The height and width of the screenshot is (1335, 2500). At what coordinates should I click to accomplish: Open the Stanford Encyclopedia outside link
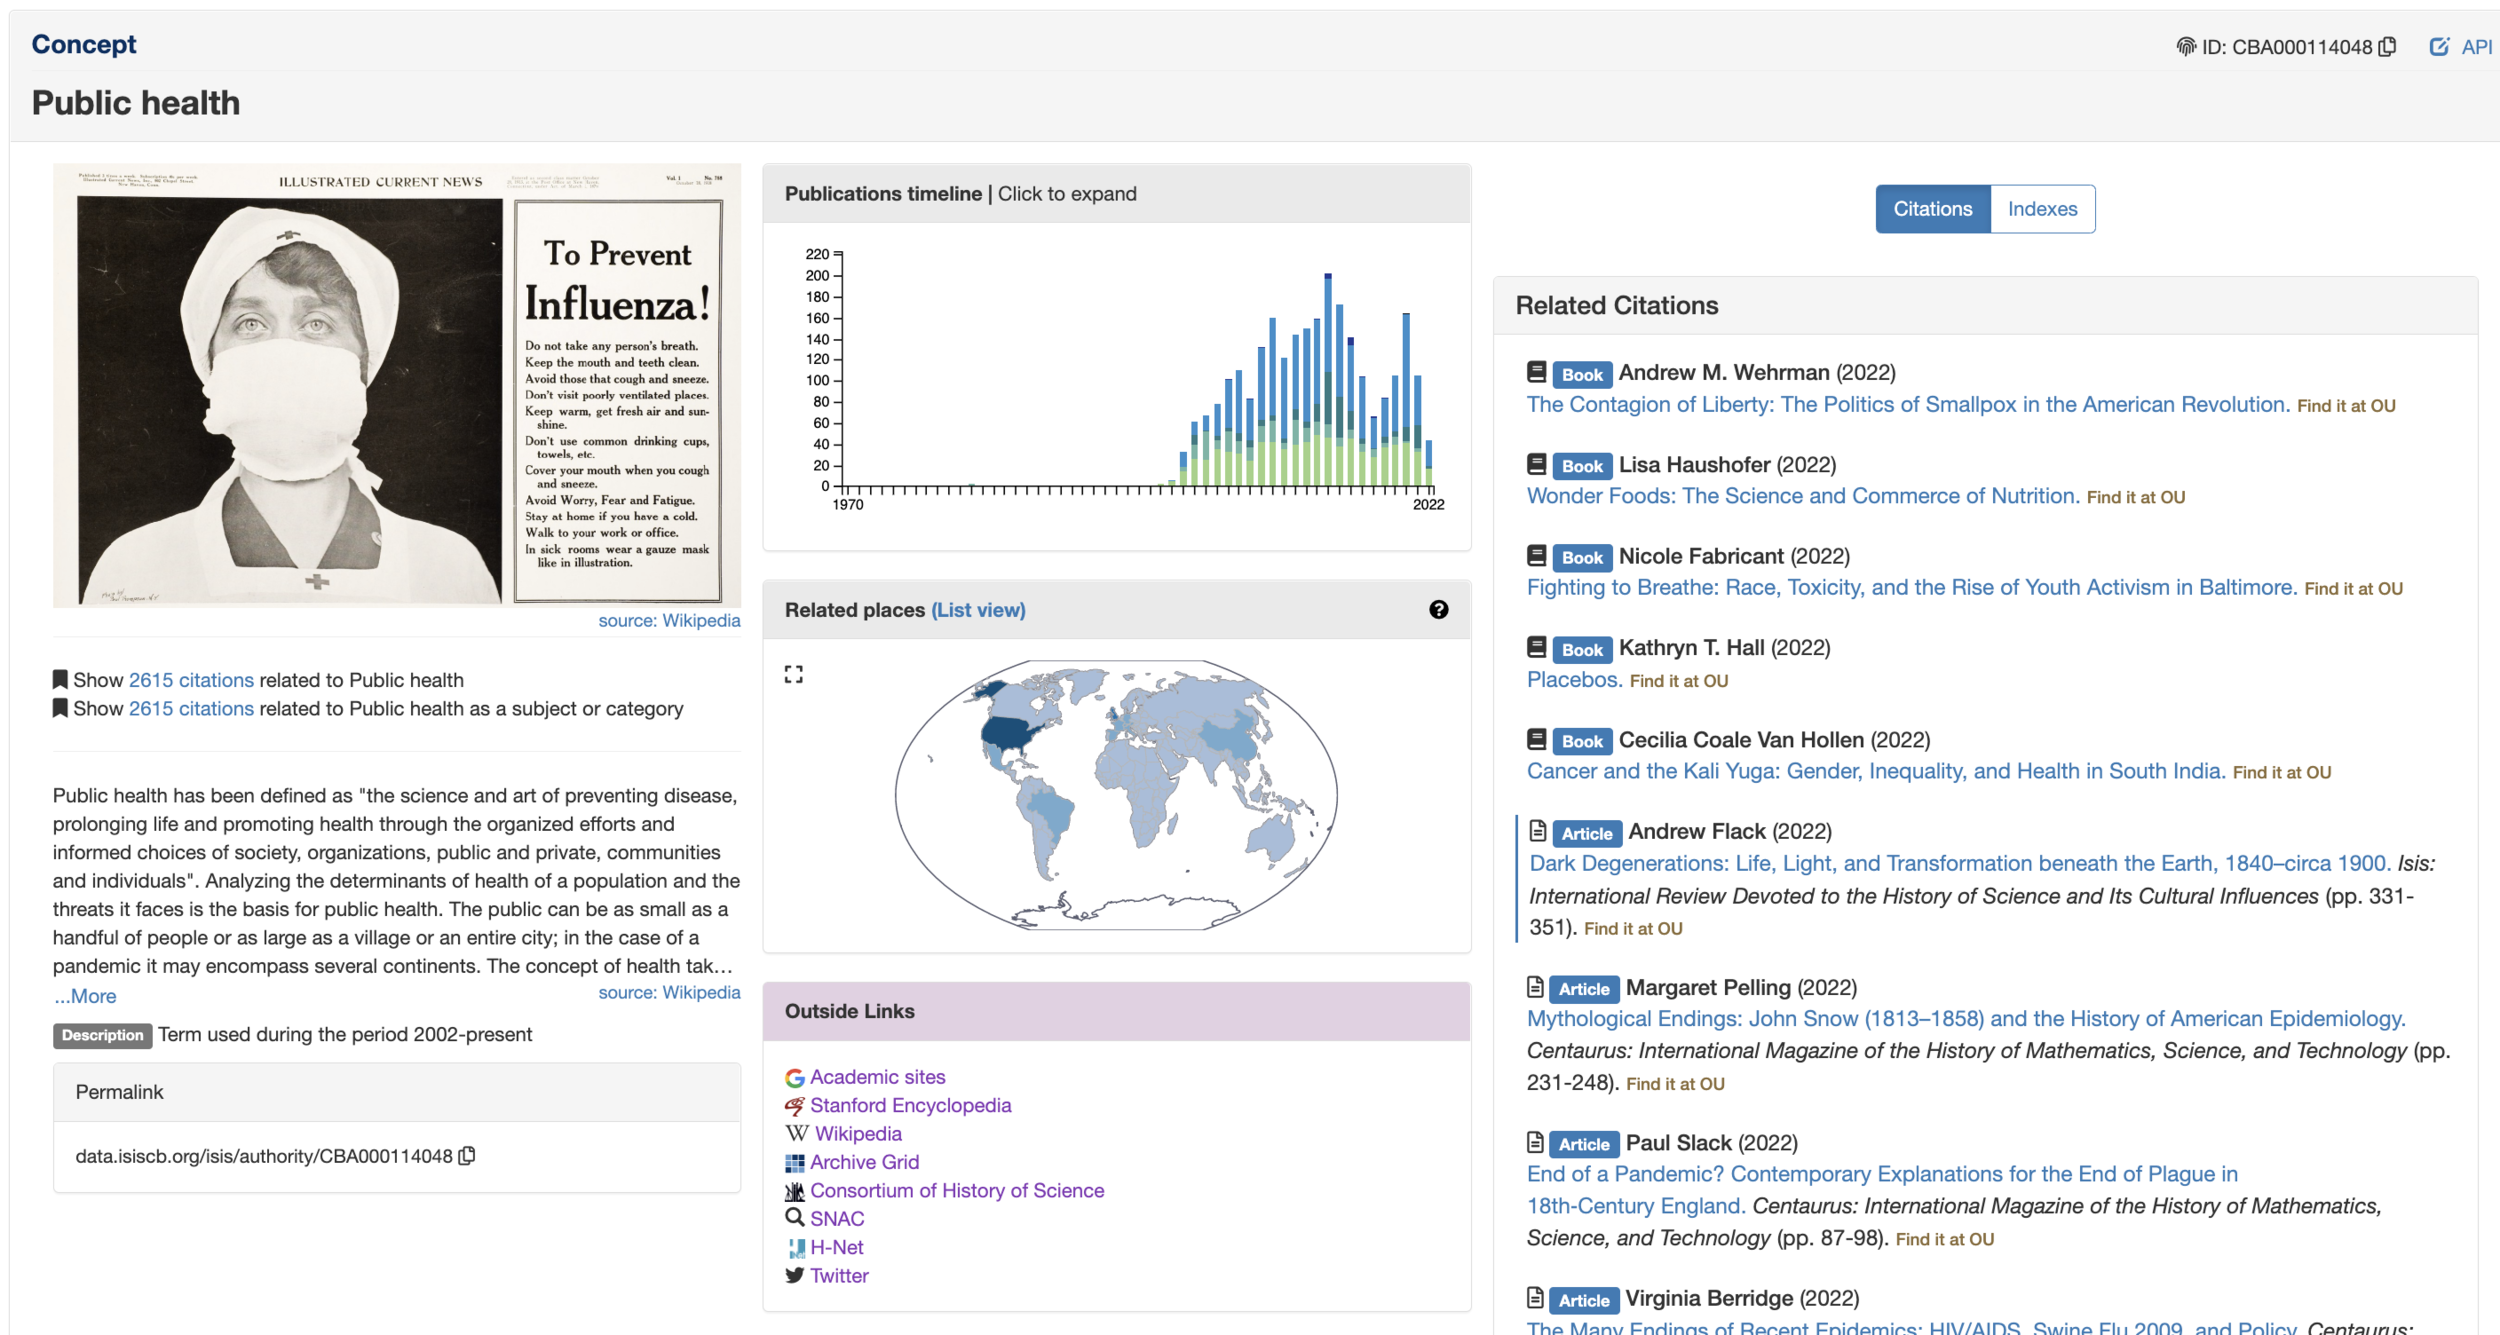pos(910,1105)
